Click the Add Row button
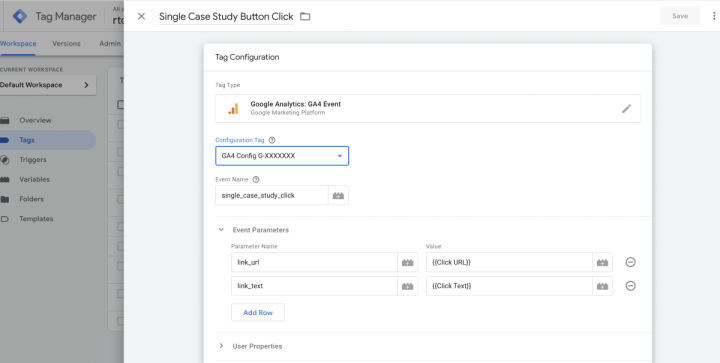 point(258,313)
